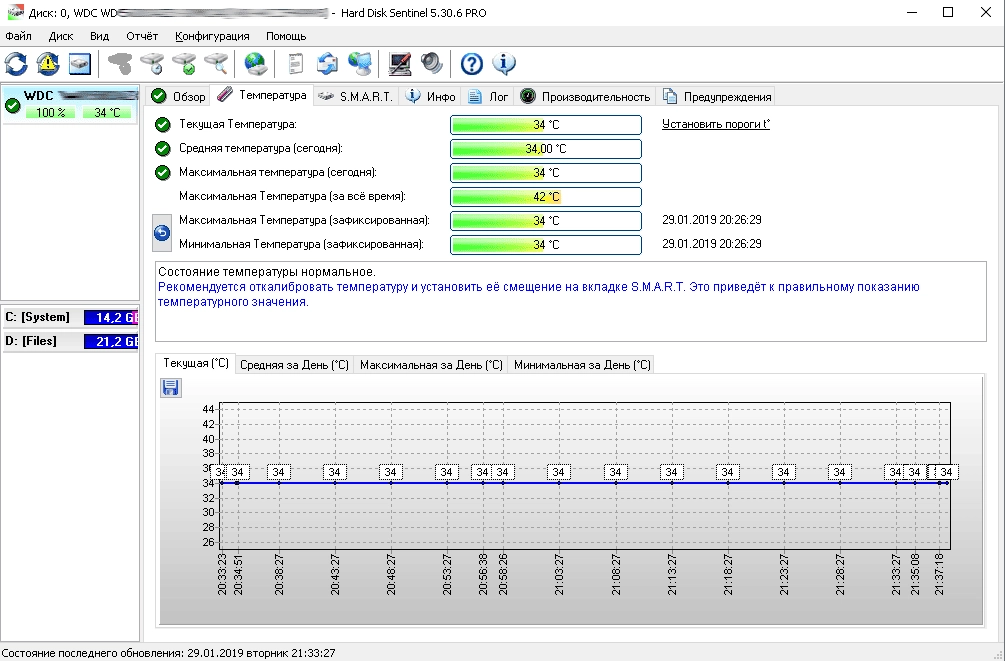
Task: Click the refresh disk status toolbar icon
Action: [16, 63]
